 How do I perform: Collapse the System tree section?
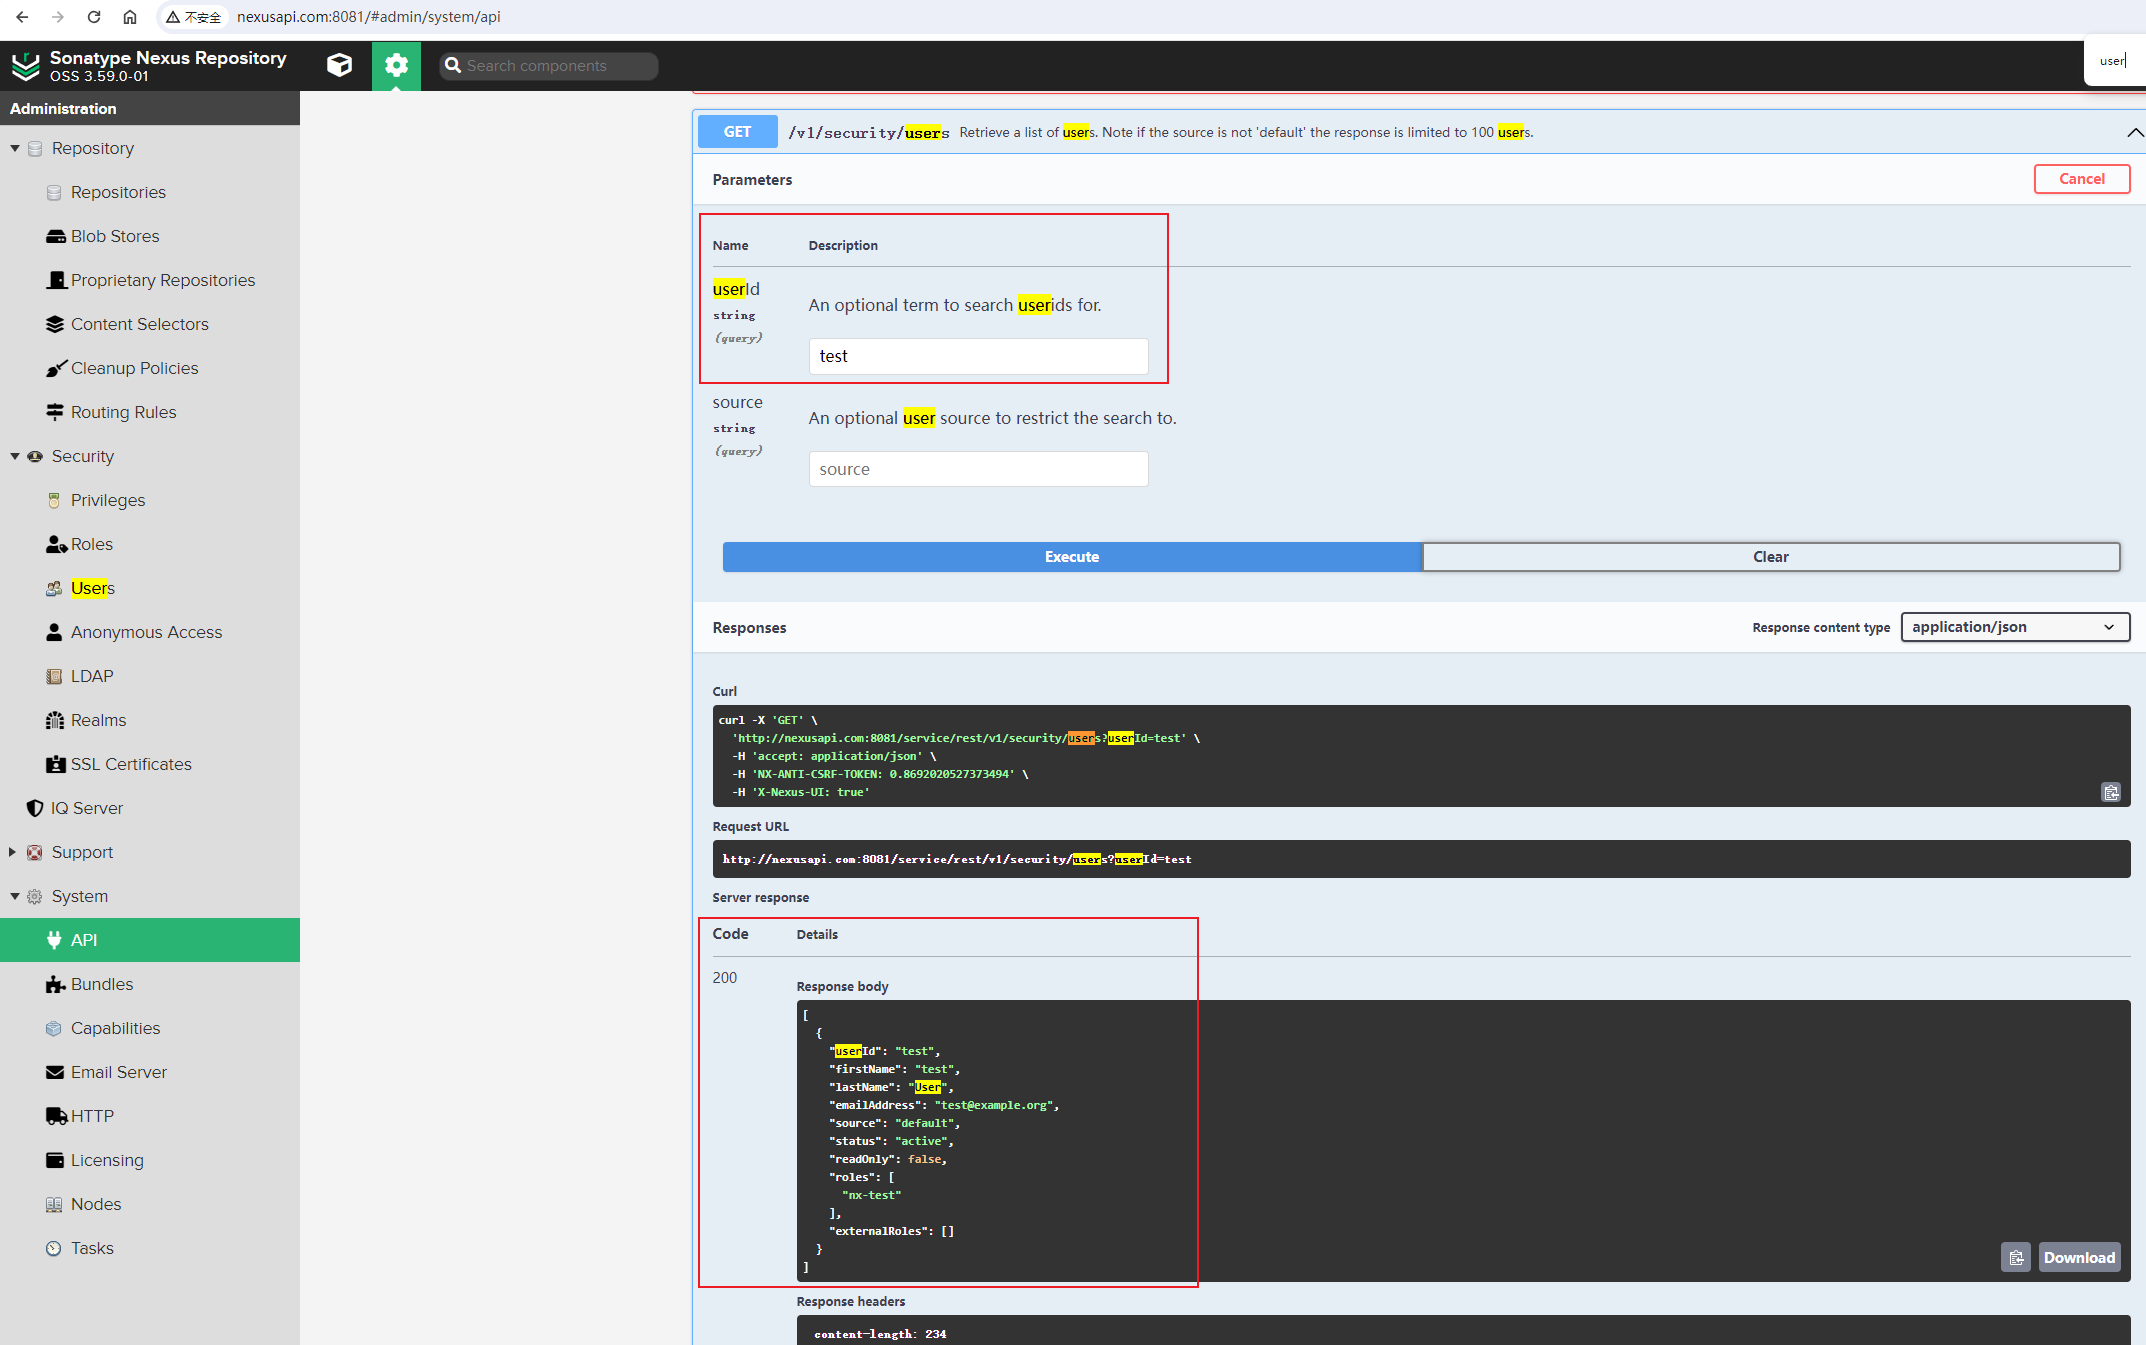point(15,896)
